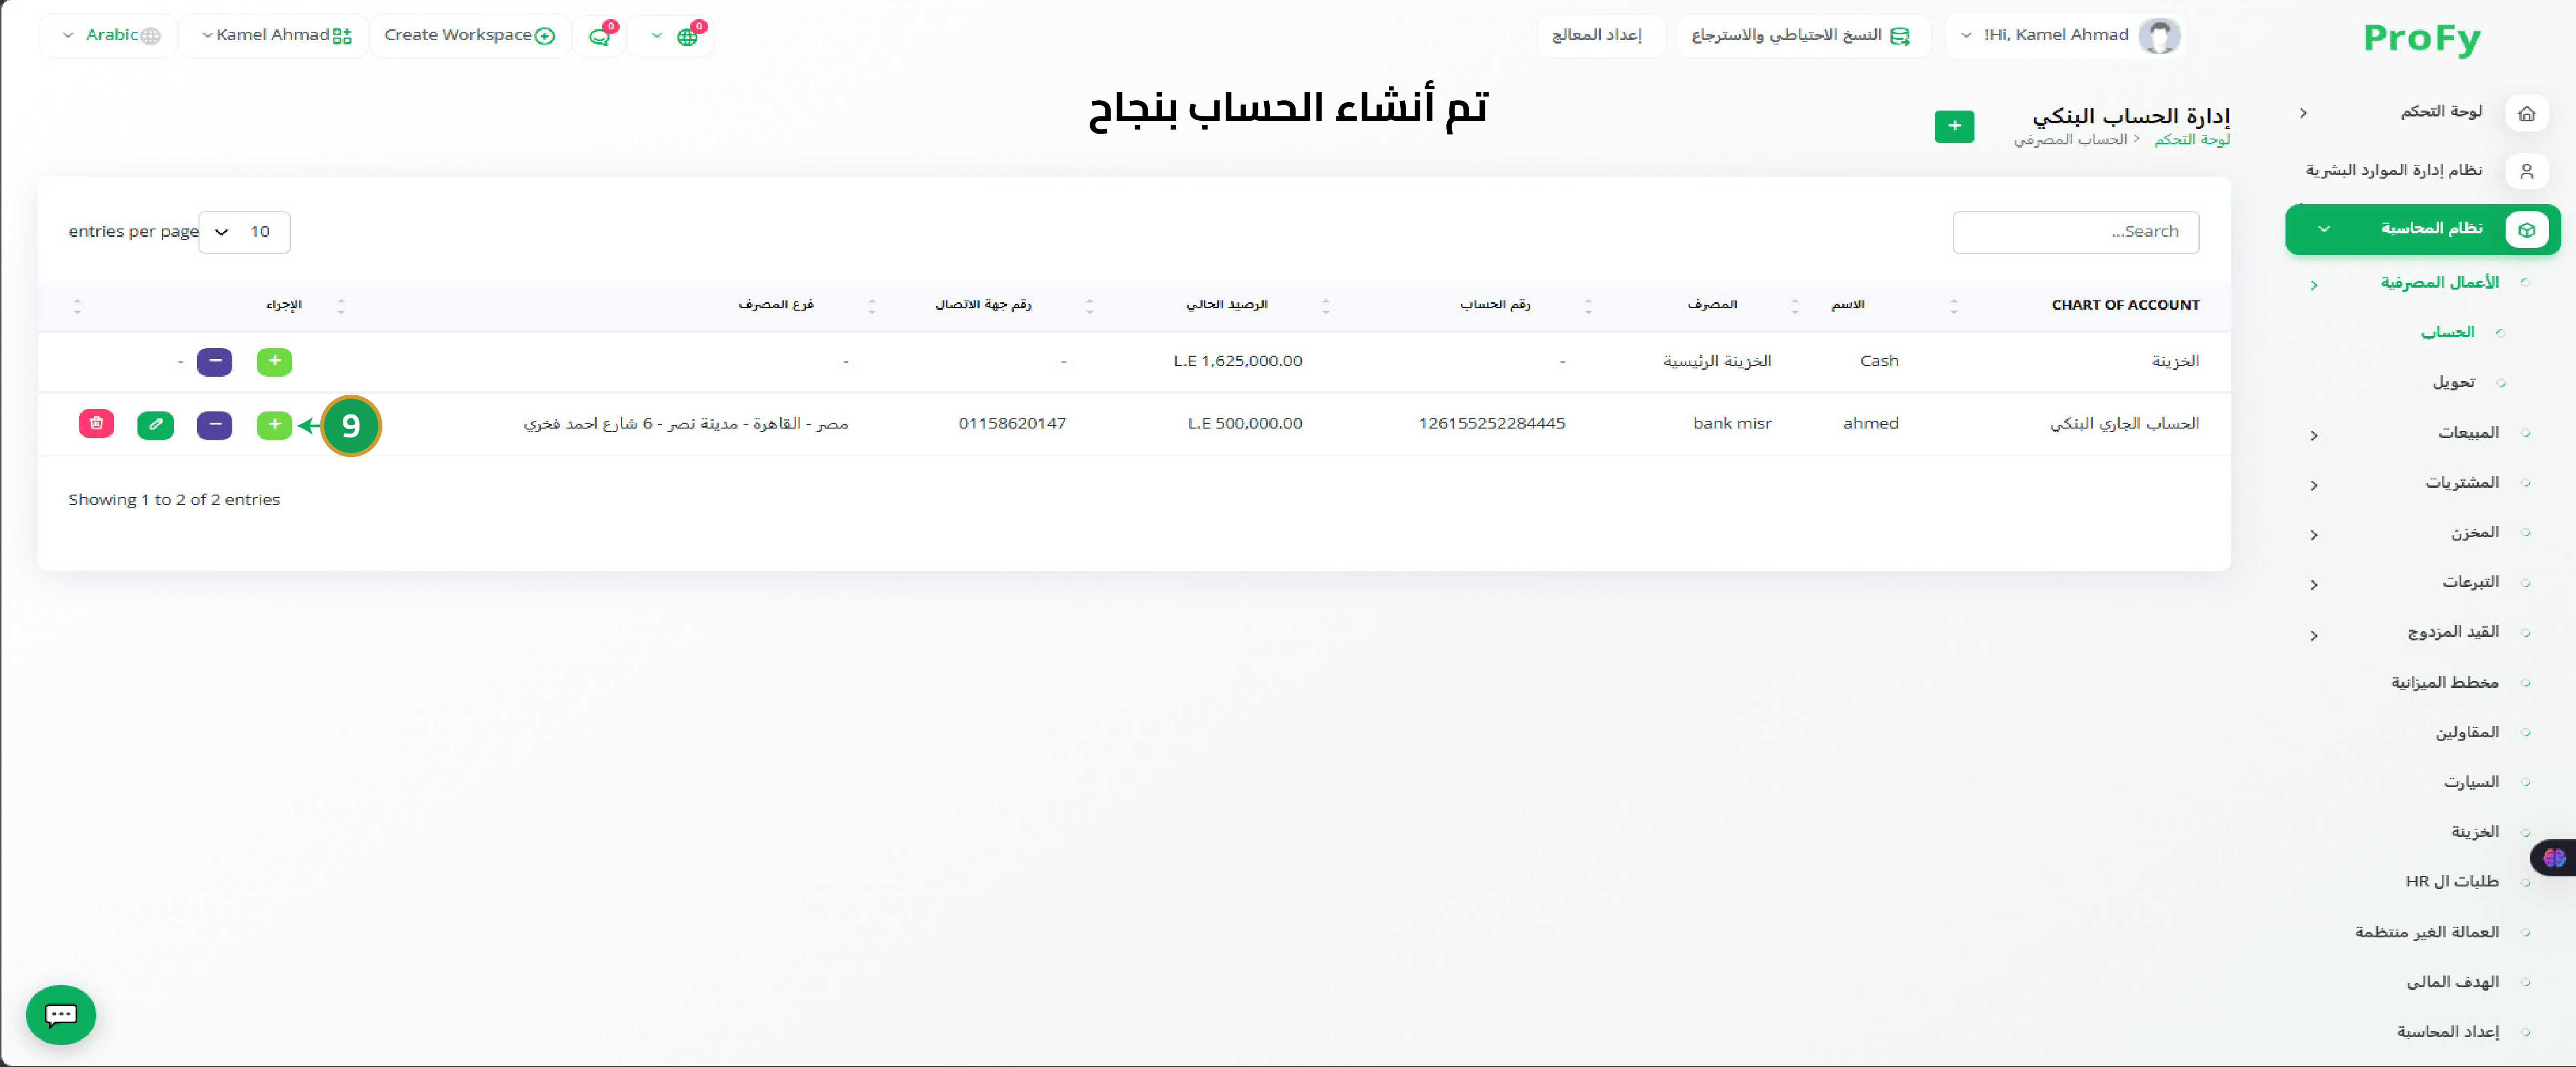Click the home icon beside لوحة التحكم
The image size is (2576, 1067).
click(2526, 113)
